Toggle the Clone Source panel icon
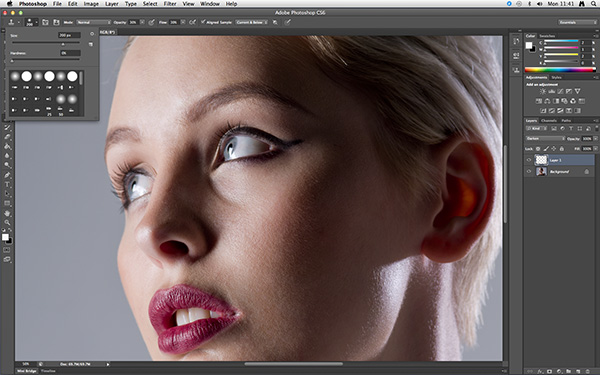Image resolution: width=600 pixels, height=375 pixels. (x=56, y=22)
